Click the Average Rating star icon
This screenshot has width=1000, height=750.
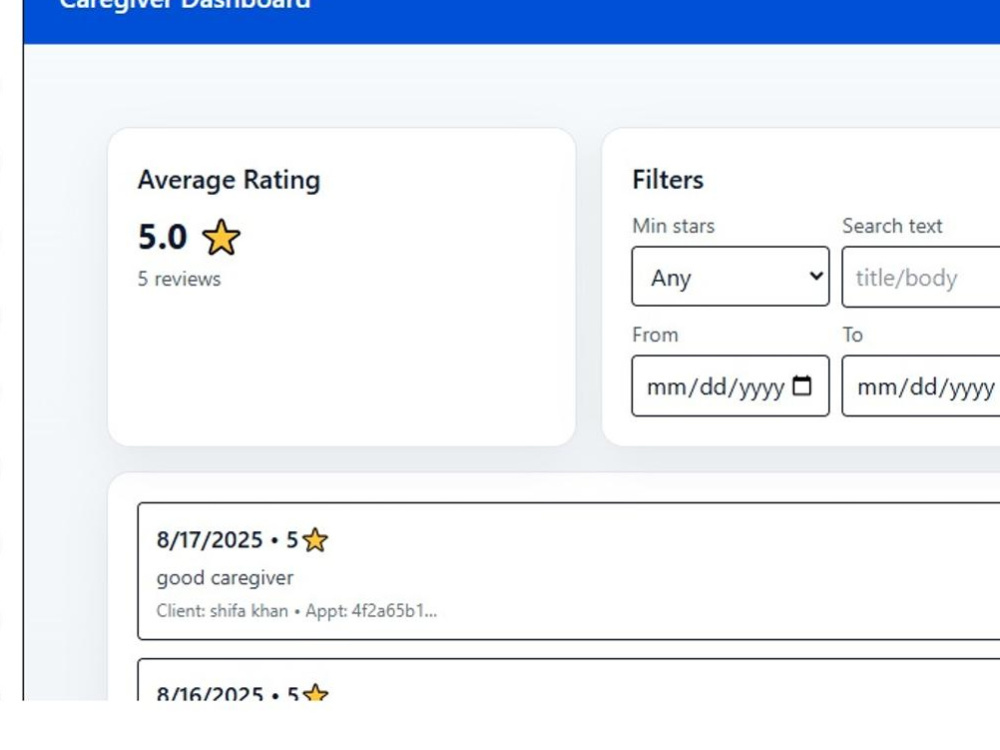[221, 237]
